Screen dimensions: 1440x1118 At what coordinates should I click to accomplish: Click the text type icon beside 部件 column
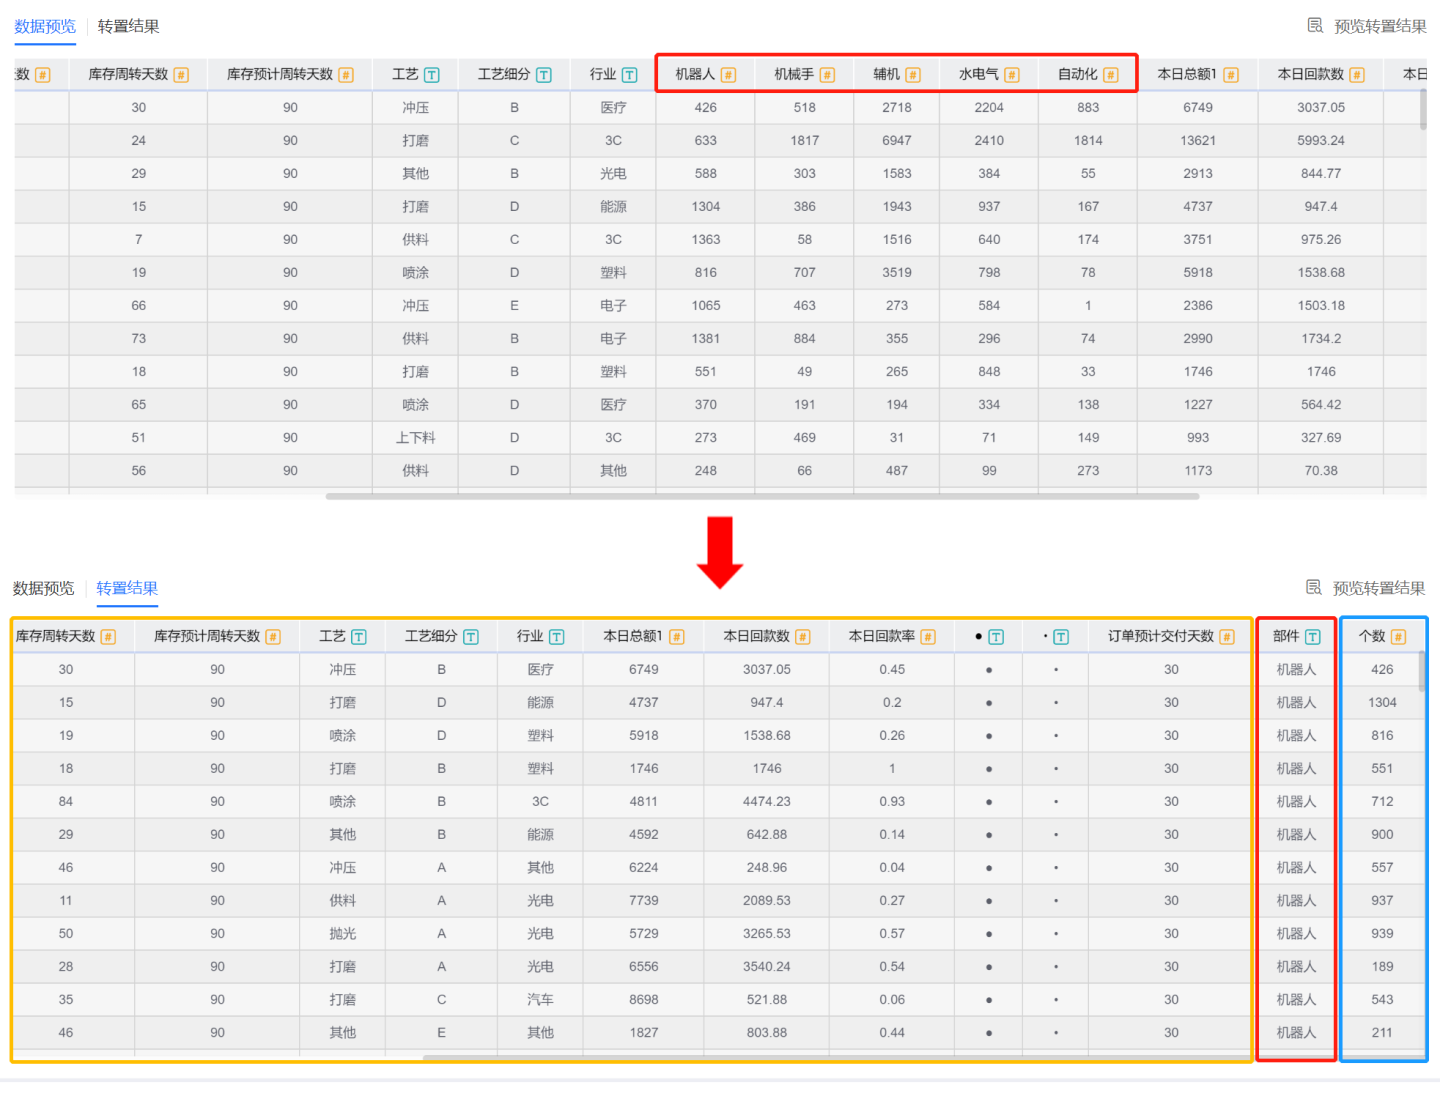pos(1313,637)
